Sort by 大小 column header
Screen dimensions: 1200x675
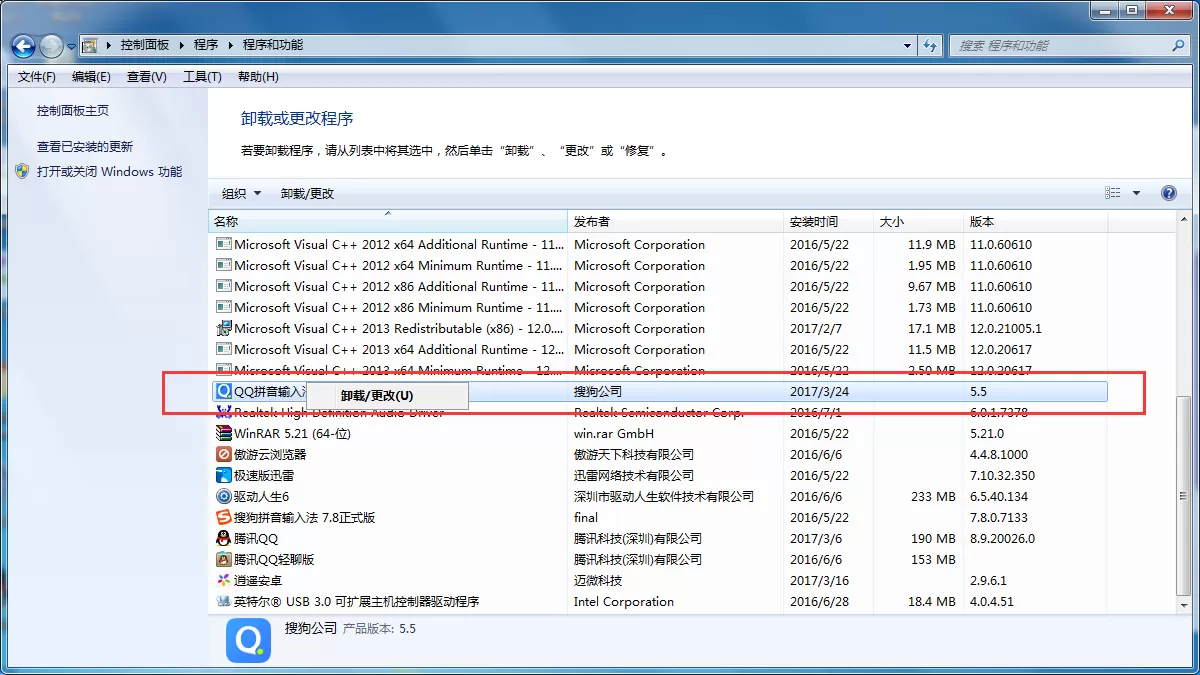919,222
